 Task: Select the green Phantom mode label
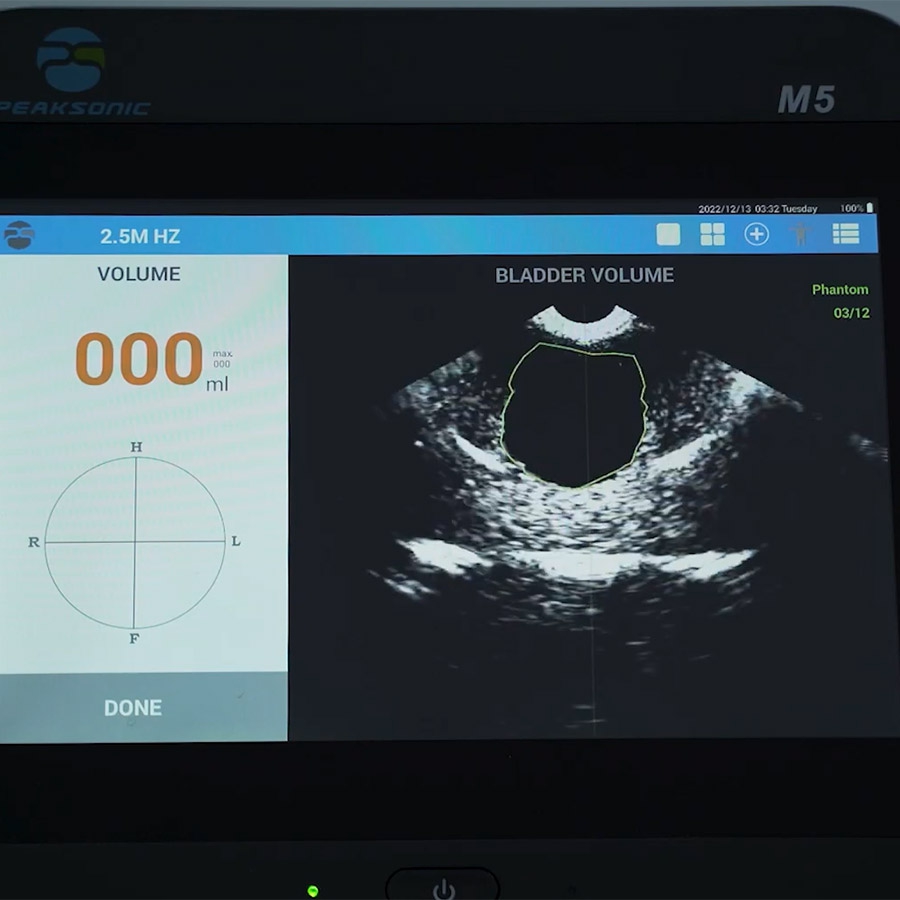tap(839, 290)
